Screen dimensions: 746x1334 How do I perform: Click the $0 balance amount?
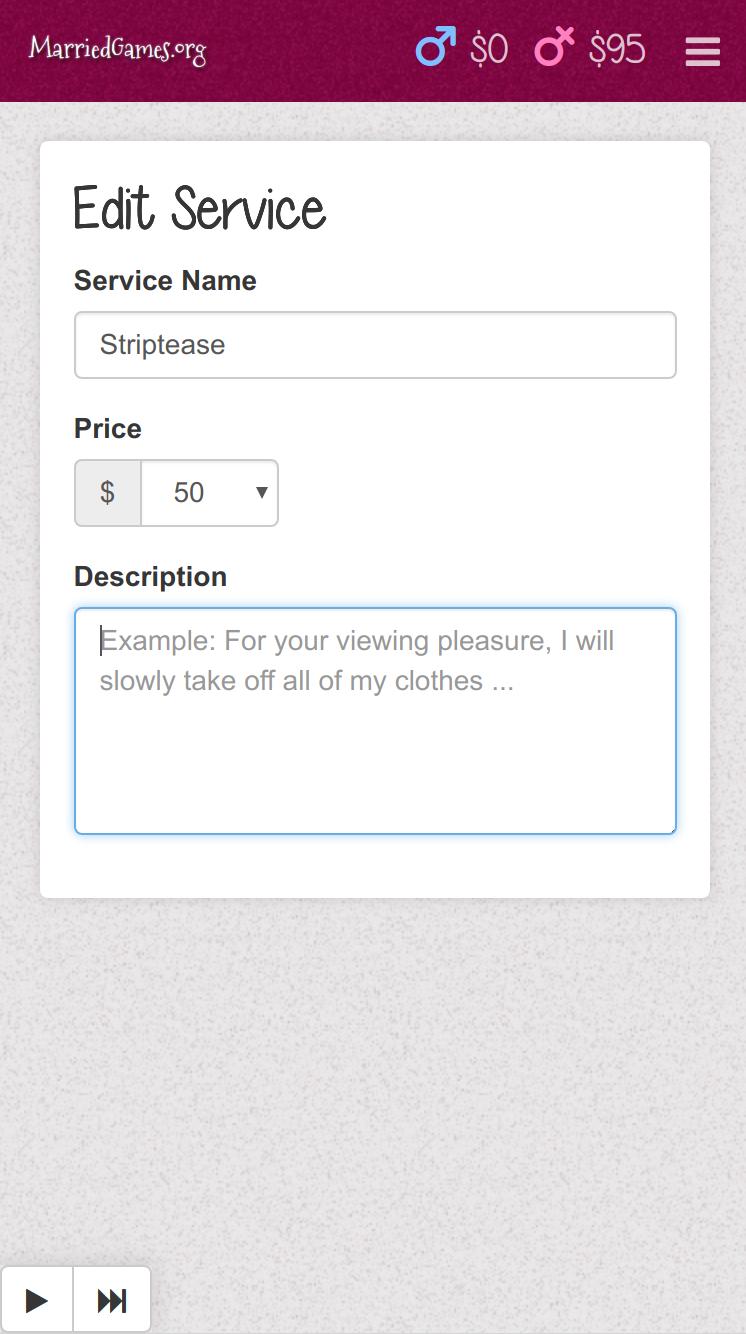(489, 49)
